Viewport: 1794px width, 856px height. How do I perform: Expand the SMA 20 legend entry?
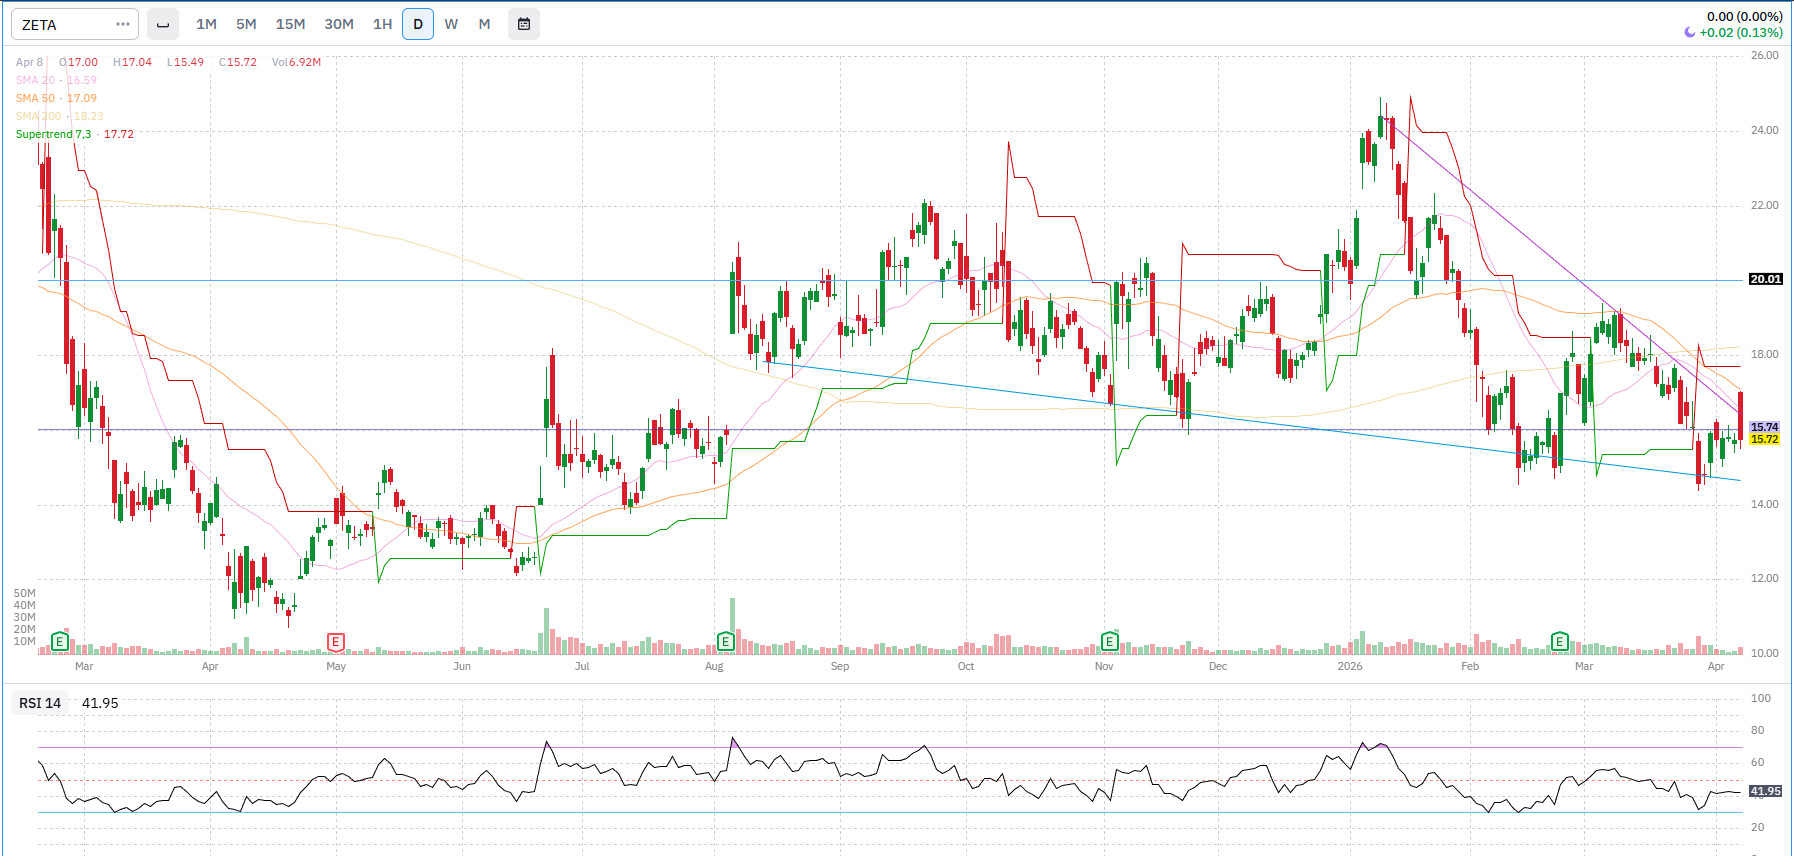click(36, 80)
